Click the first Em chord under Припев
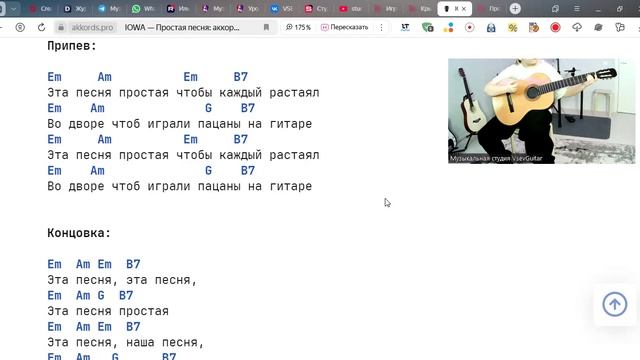This screenshot has height=360, width=640. 54,77
